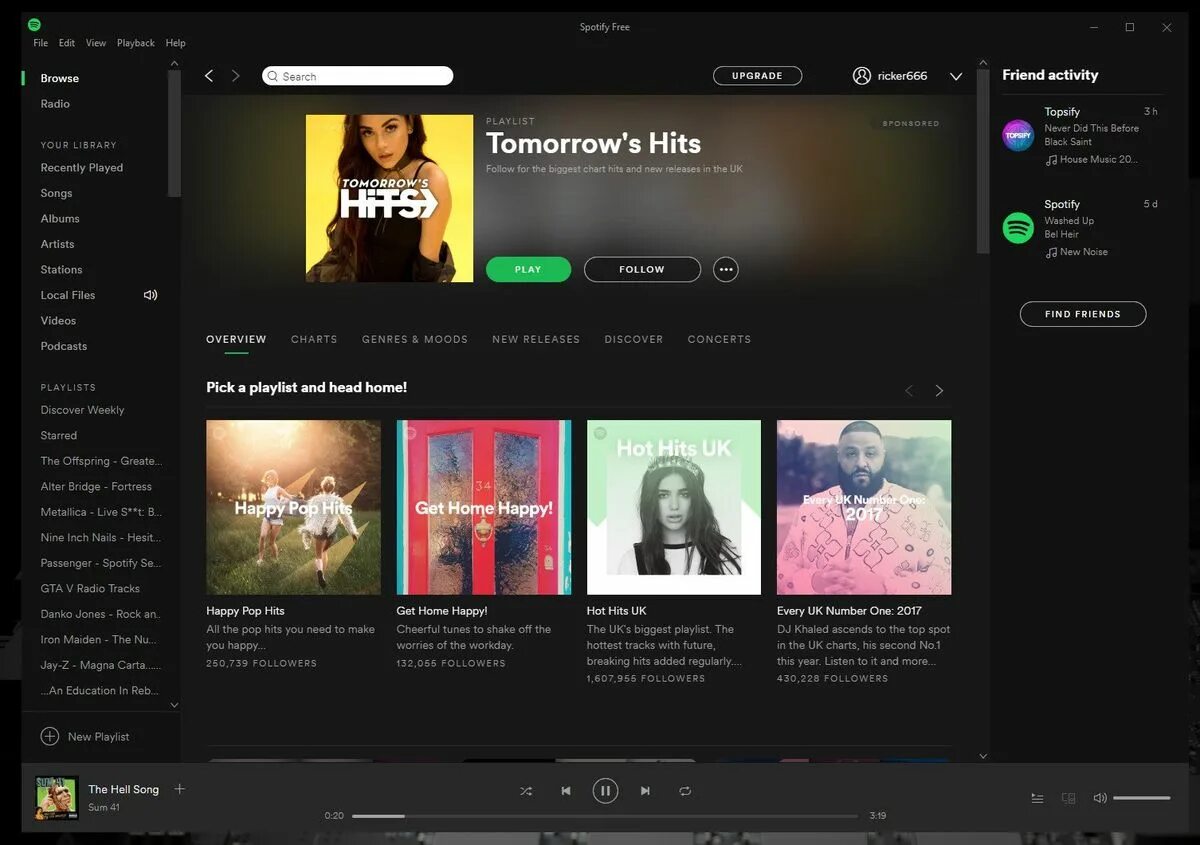Open the Get Home Happy! cover

click(x=484, y=507)
